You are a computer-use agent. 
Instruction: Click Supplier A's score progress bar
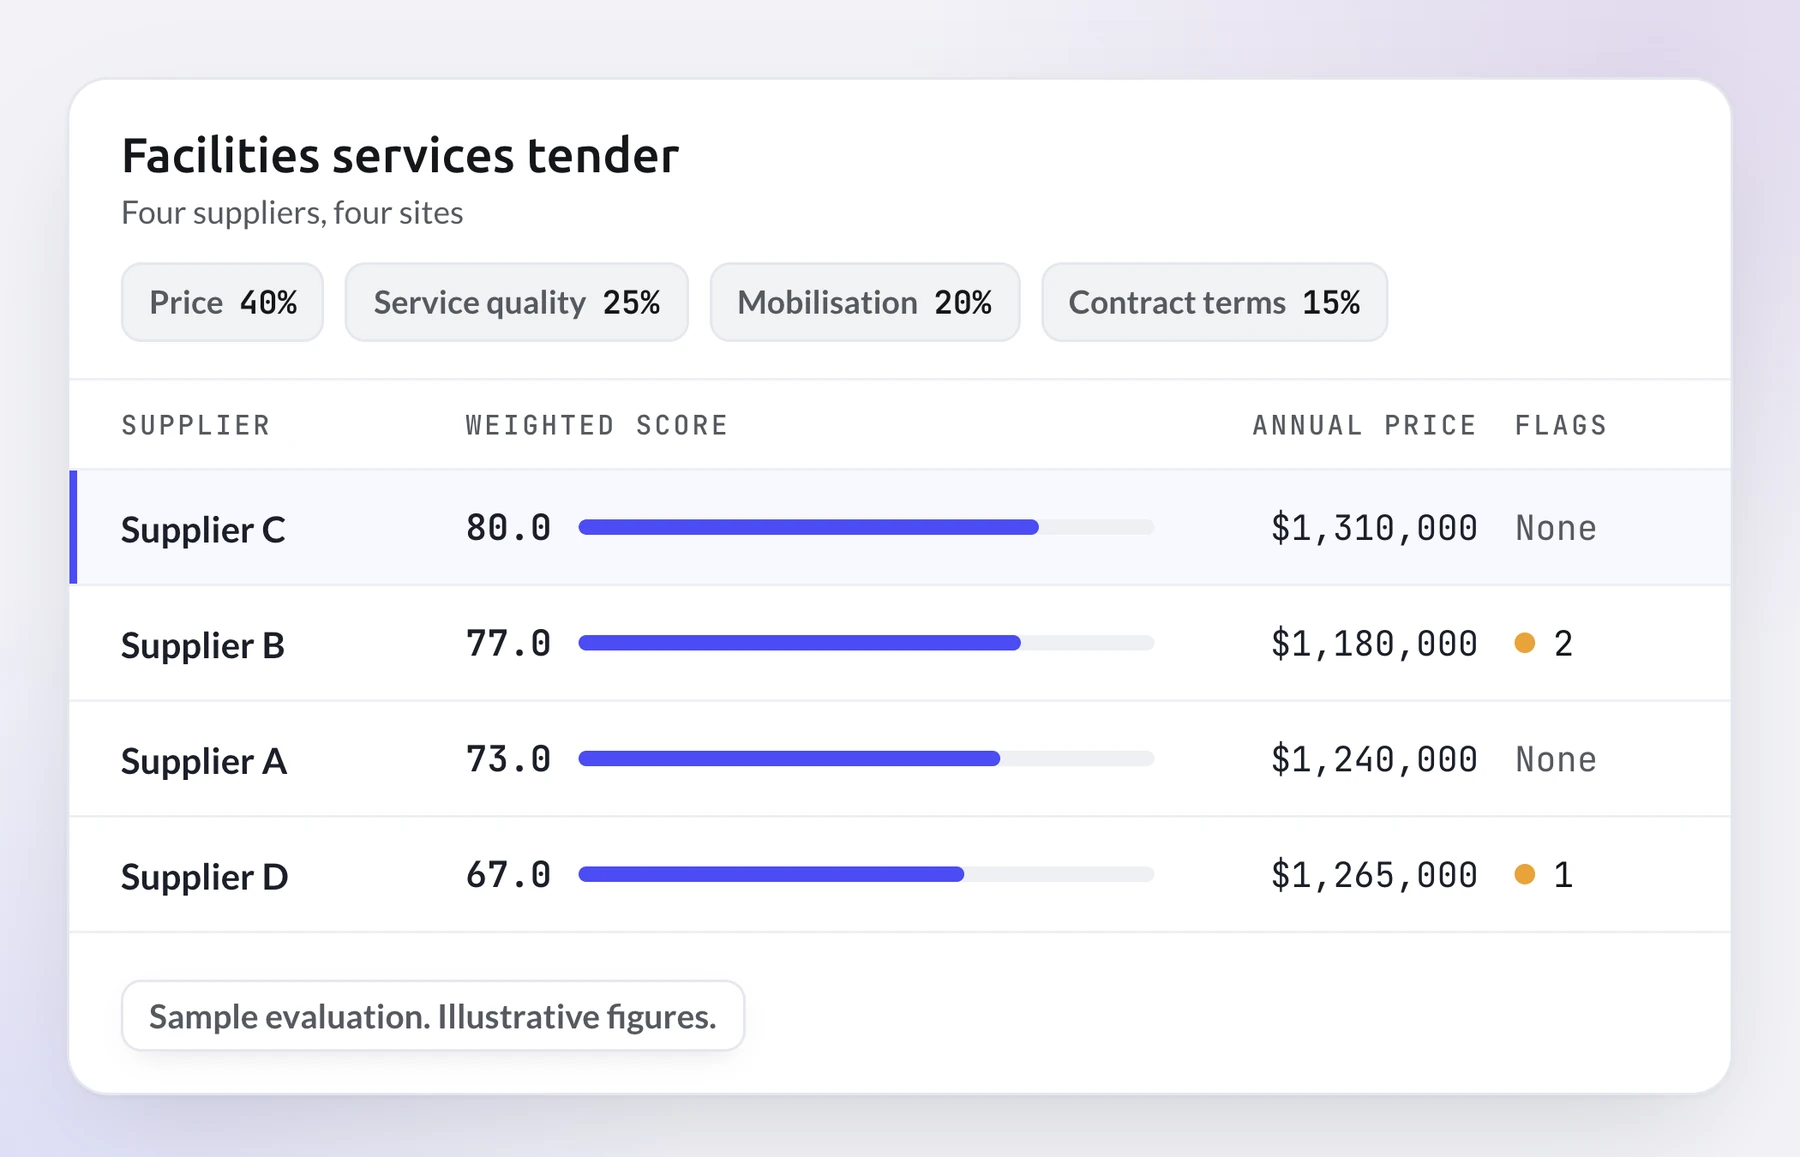[866, 759]
